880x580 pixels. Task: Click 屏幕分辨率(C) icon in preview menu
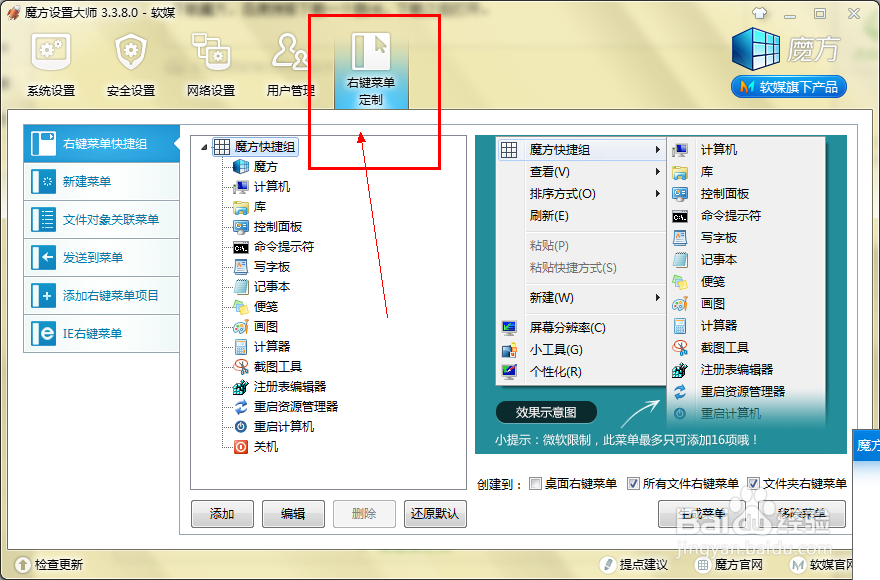(509, 328)
